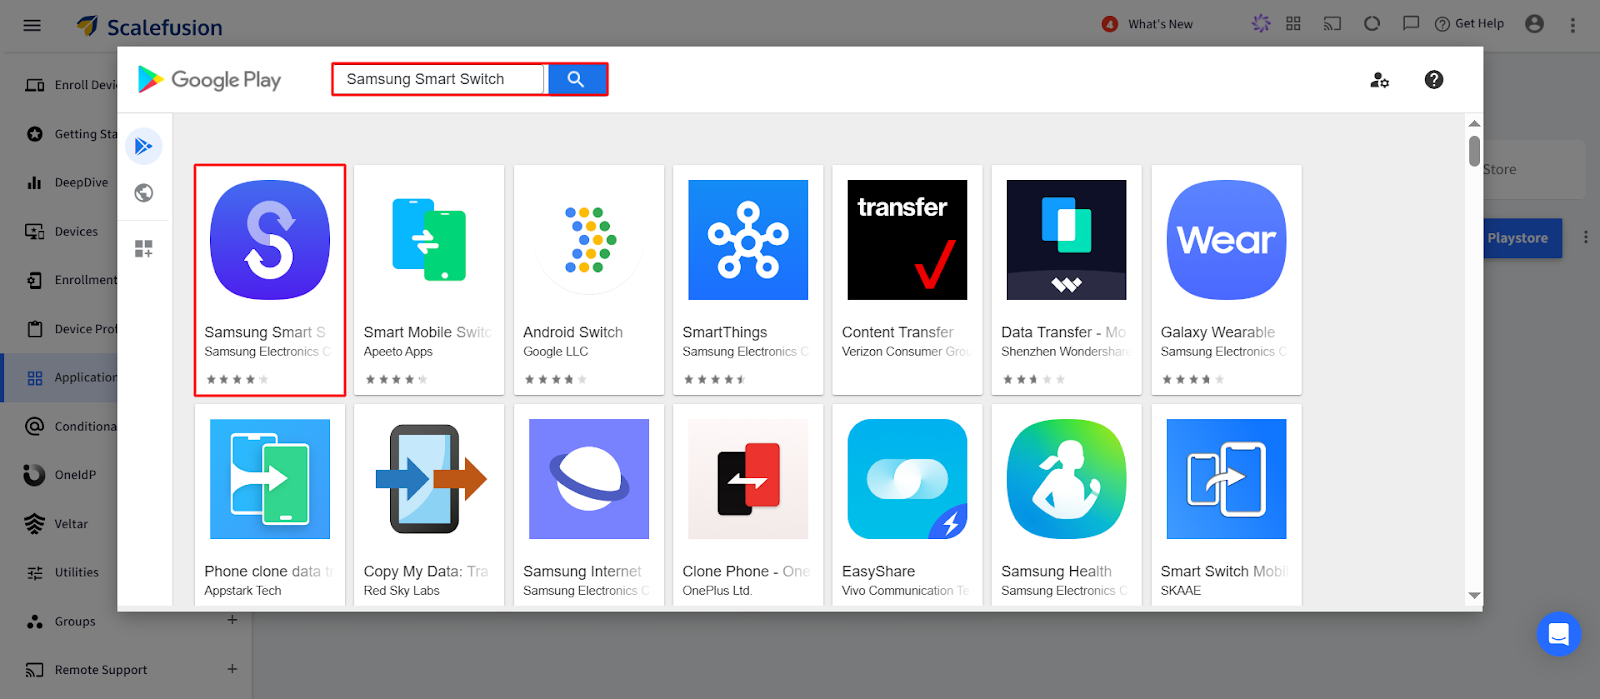Screen dimensions: 1600x699
Task: Open Conditional Access in sidebar
Action: [x=72, y=426]
